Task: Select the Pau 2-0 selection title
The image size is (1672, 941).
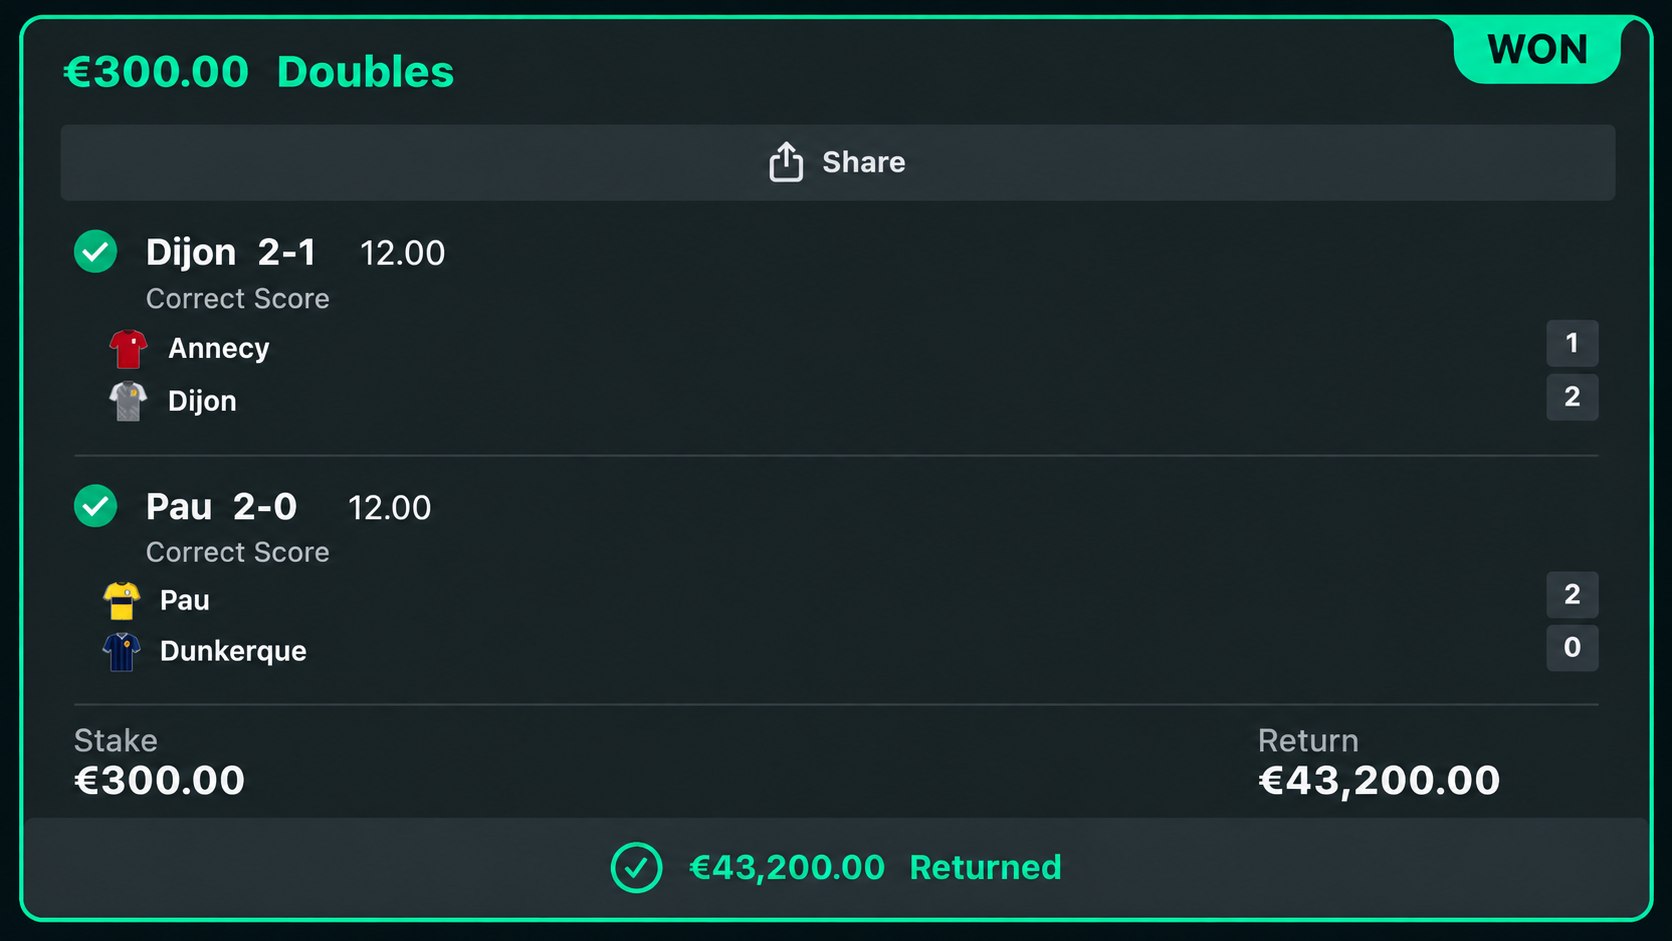Action: pos(221,507)
